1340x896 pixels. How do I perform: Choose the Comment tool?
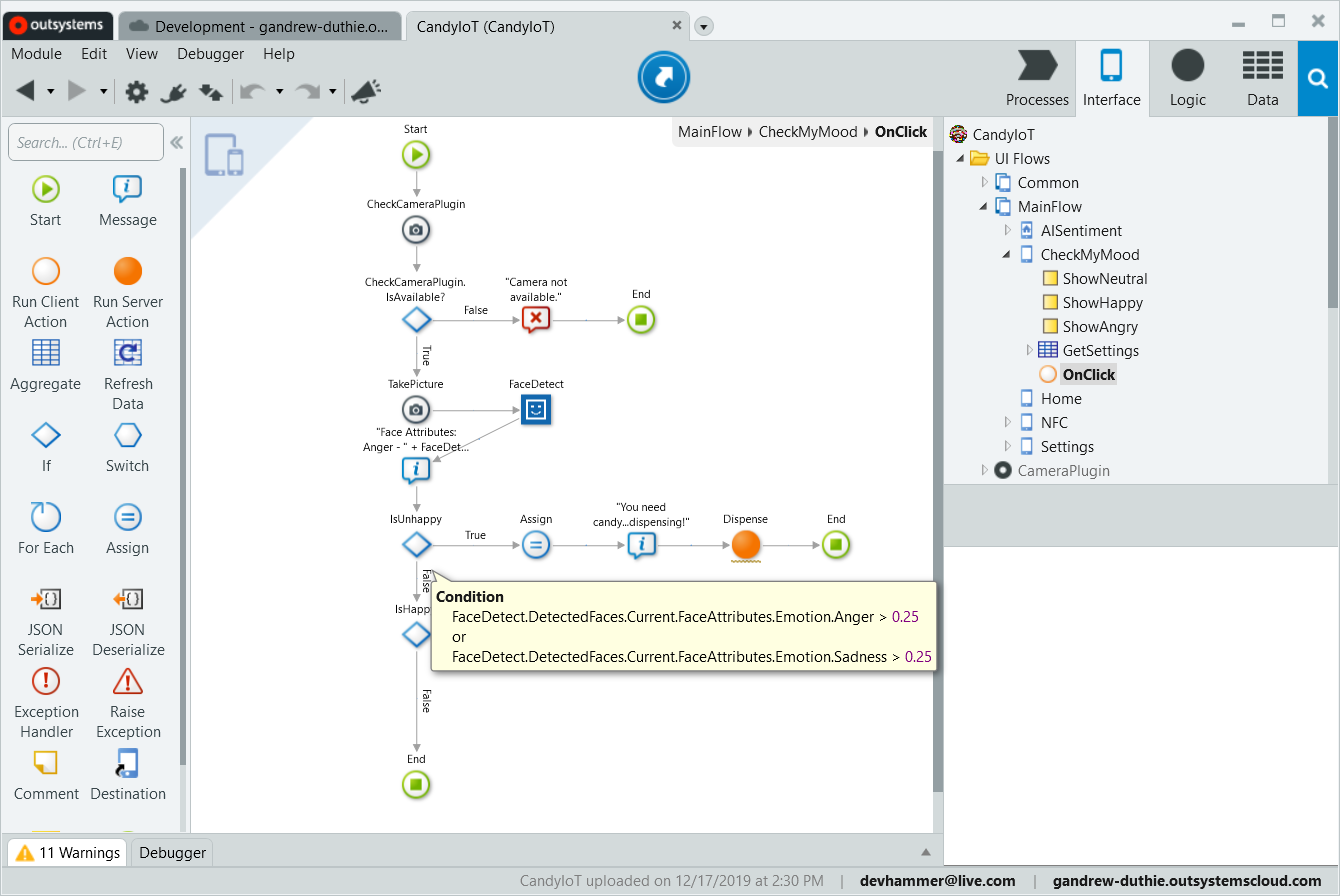pos(45,775)
